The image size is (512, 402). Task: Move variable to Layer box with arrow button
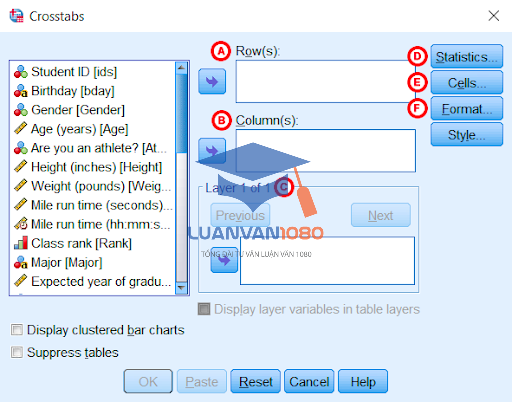coord(224,260)
